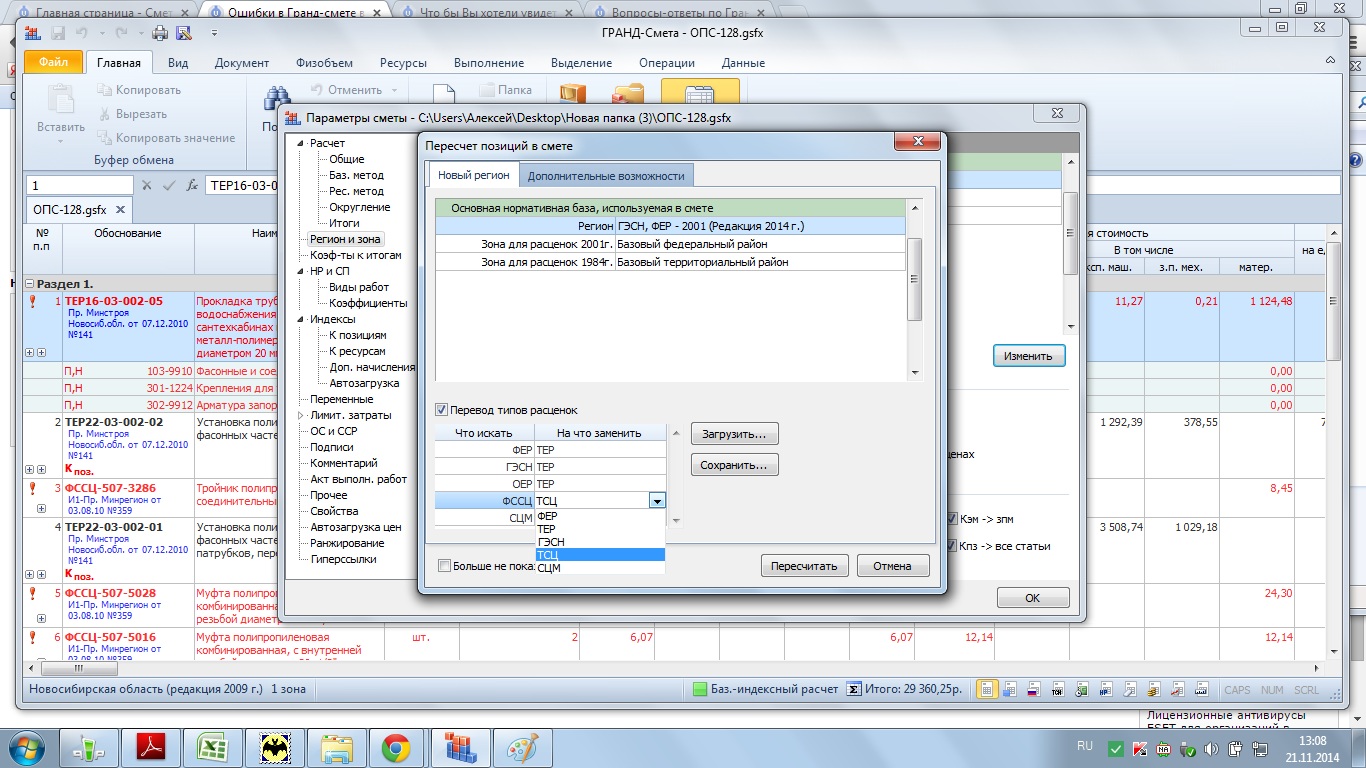
Task: Click the green Баз.-индексный расчет indicator square
Action: [700, 689]
